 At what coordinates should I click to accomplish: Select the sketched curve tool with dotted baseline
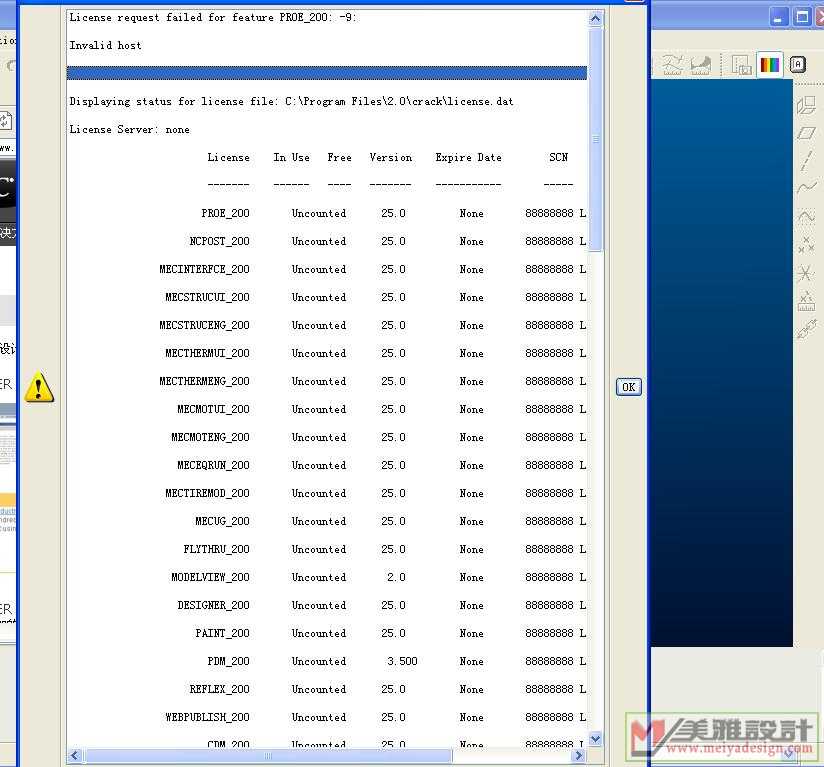click(x=806, y=216)
